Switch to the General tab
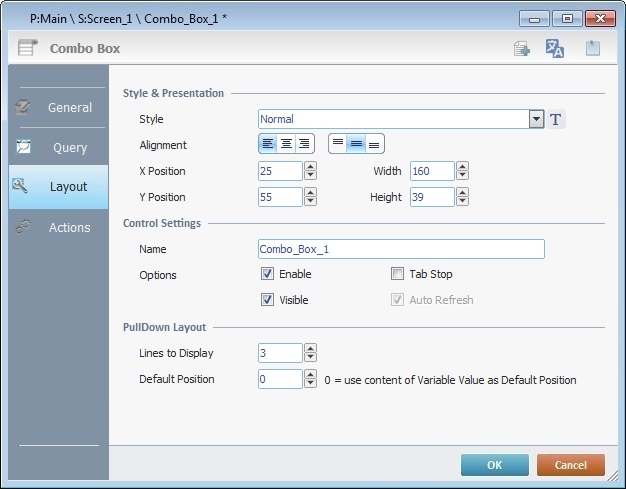The width and height of the screenshot is (626, 489). point(58,107)
